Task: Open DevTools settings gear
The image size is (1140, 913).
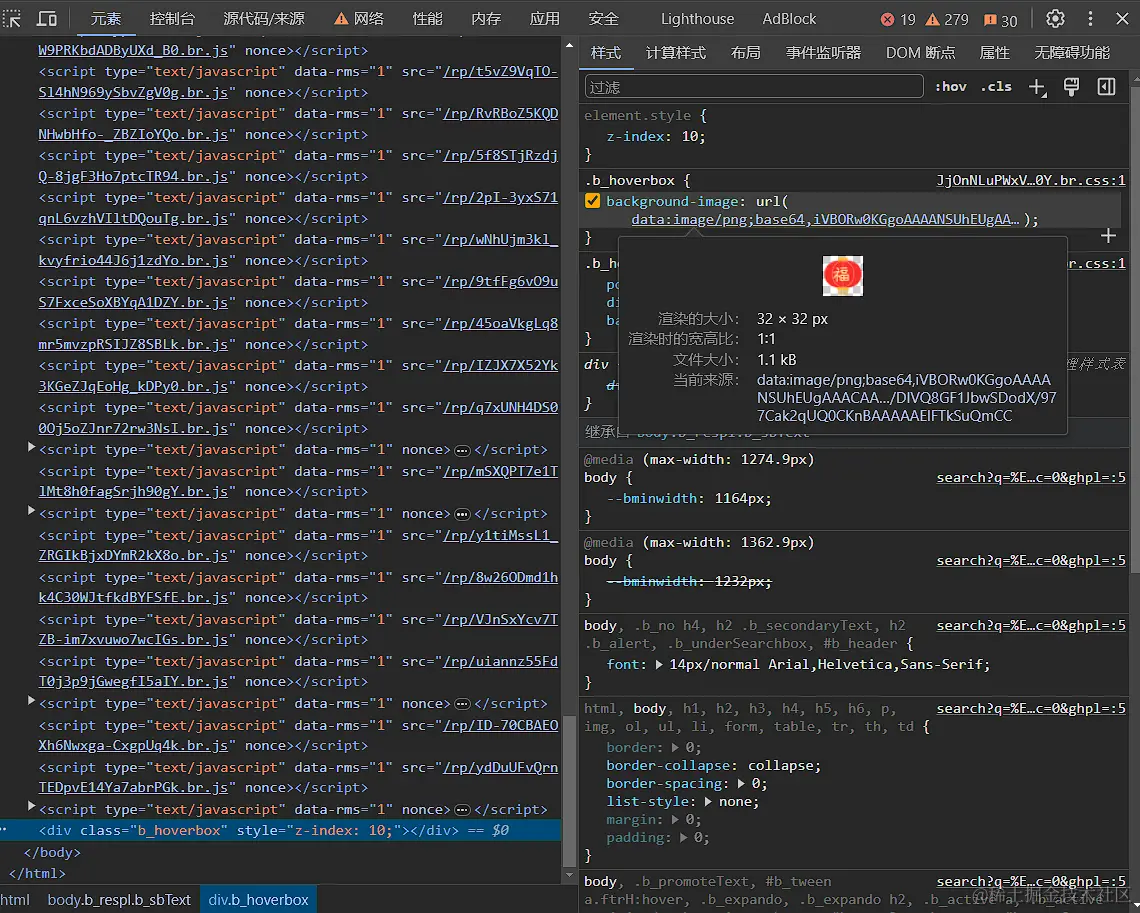Action: pos(1055,19)
